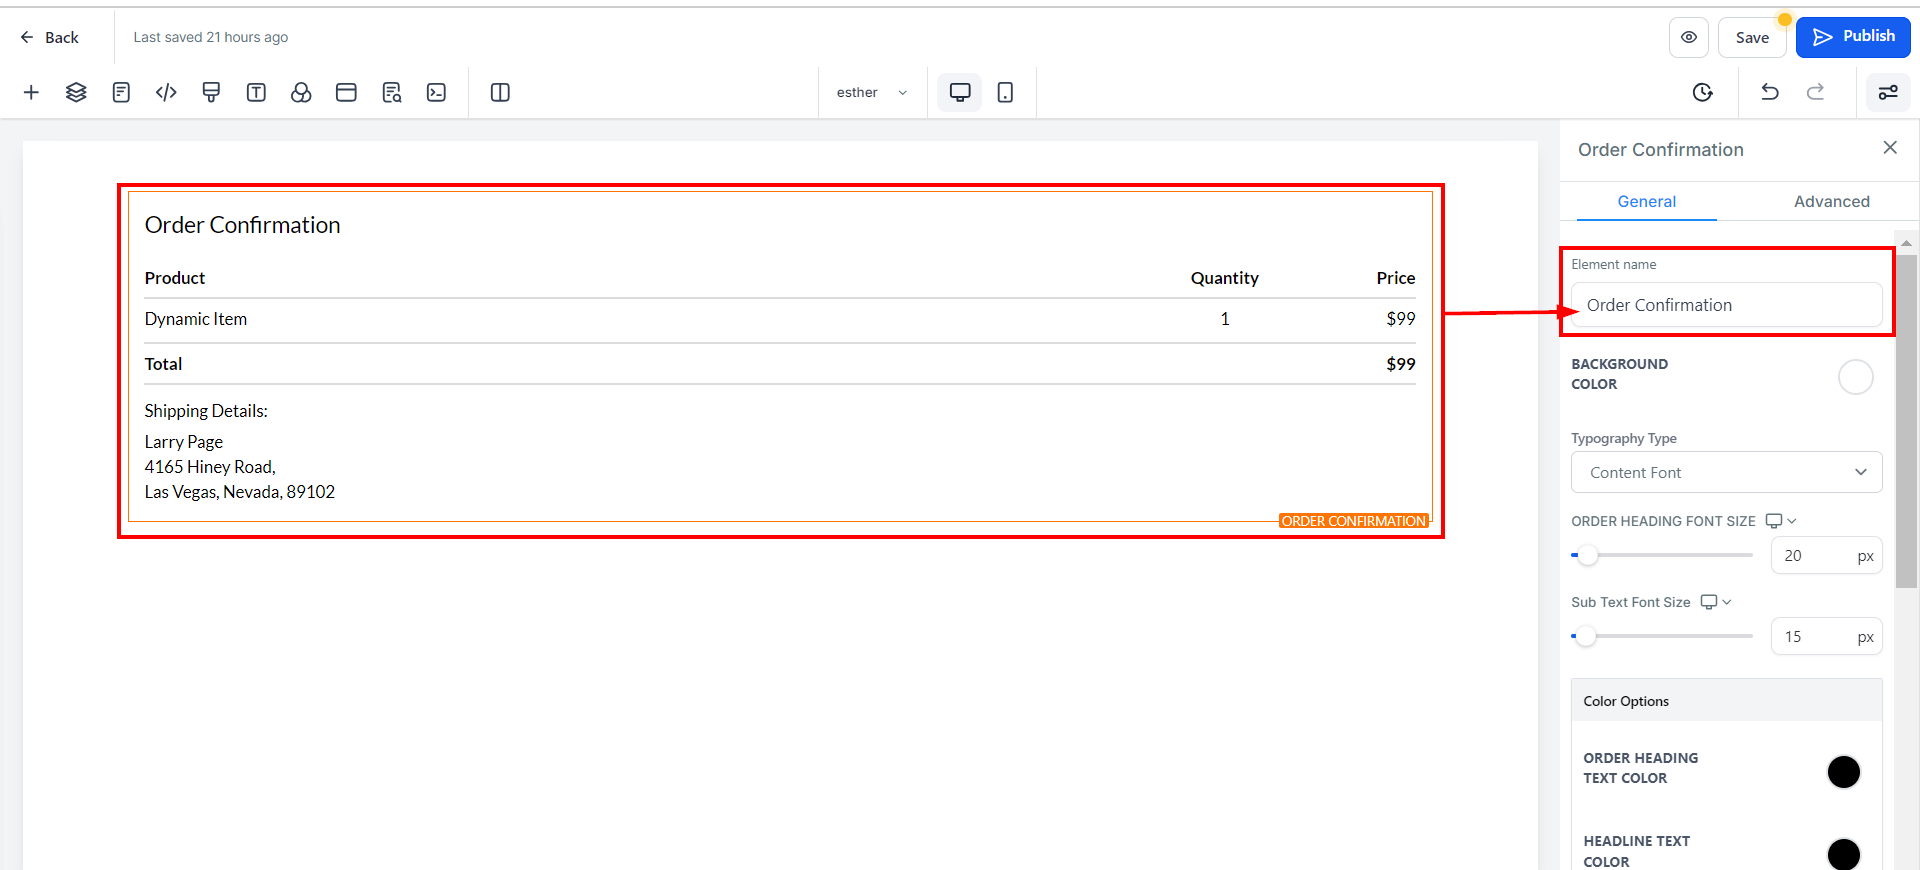Image resolution: width=1920 pixels, height=870 pixels.
Task: Open the custom code icon
Action: (166, 93)
